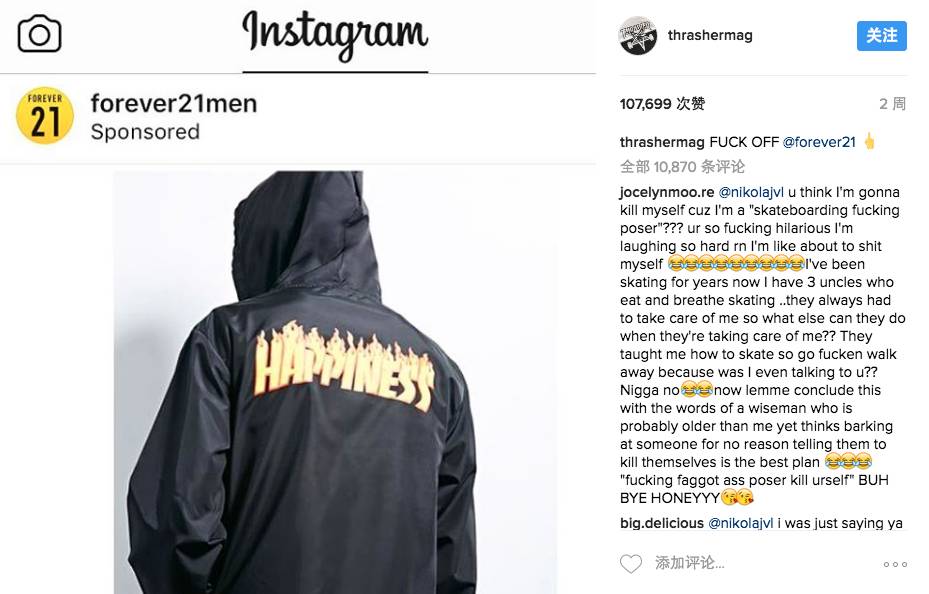Click the blue 关注 follow button
The height and width of the screenshot is (594, 929).
[882, 36]
